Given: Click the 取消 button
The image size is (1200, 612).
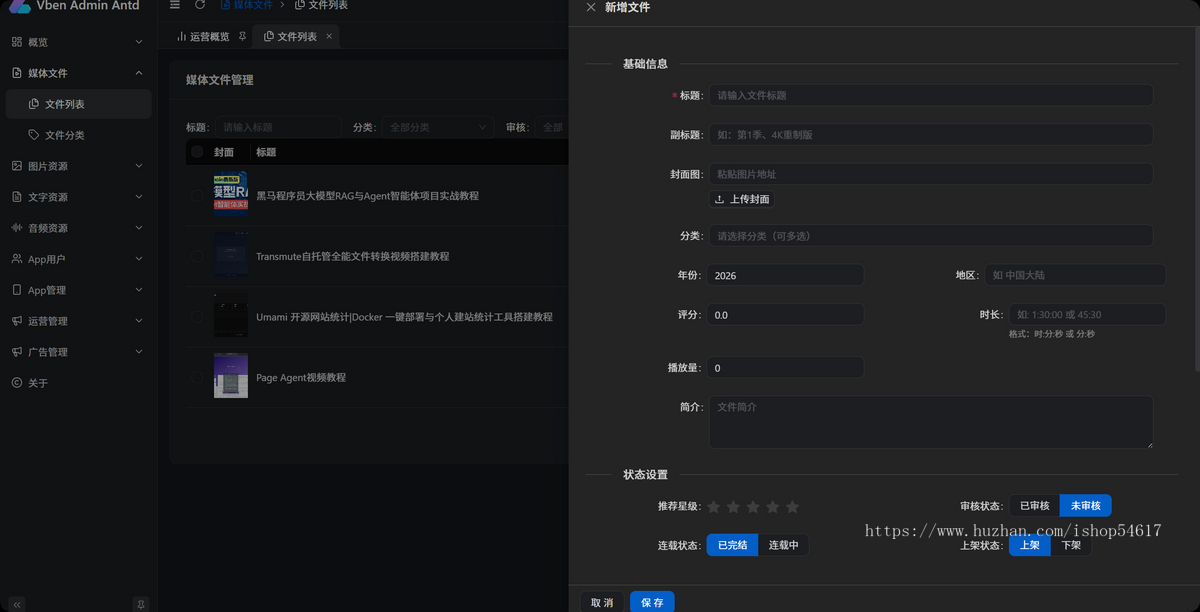Looking at the screenshot, I should coord(602,602).
